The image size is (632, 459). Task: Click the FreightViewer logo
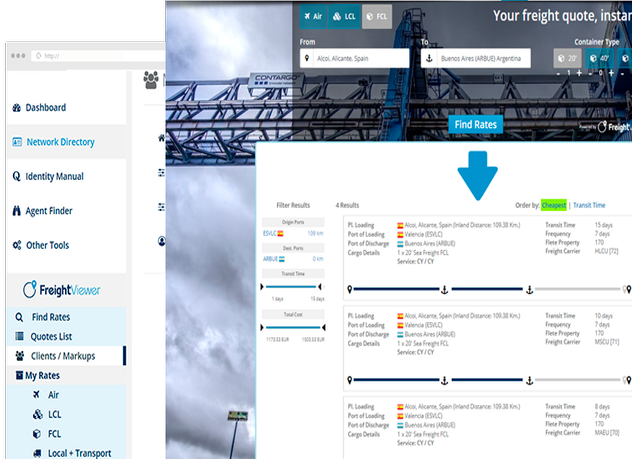64,291
